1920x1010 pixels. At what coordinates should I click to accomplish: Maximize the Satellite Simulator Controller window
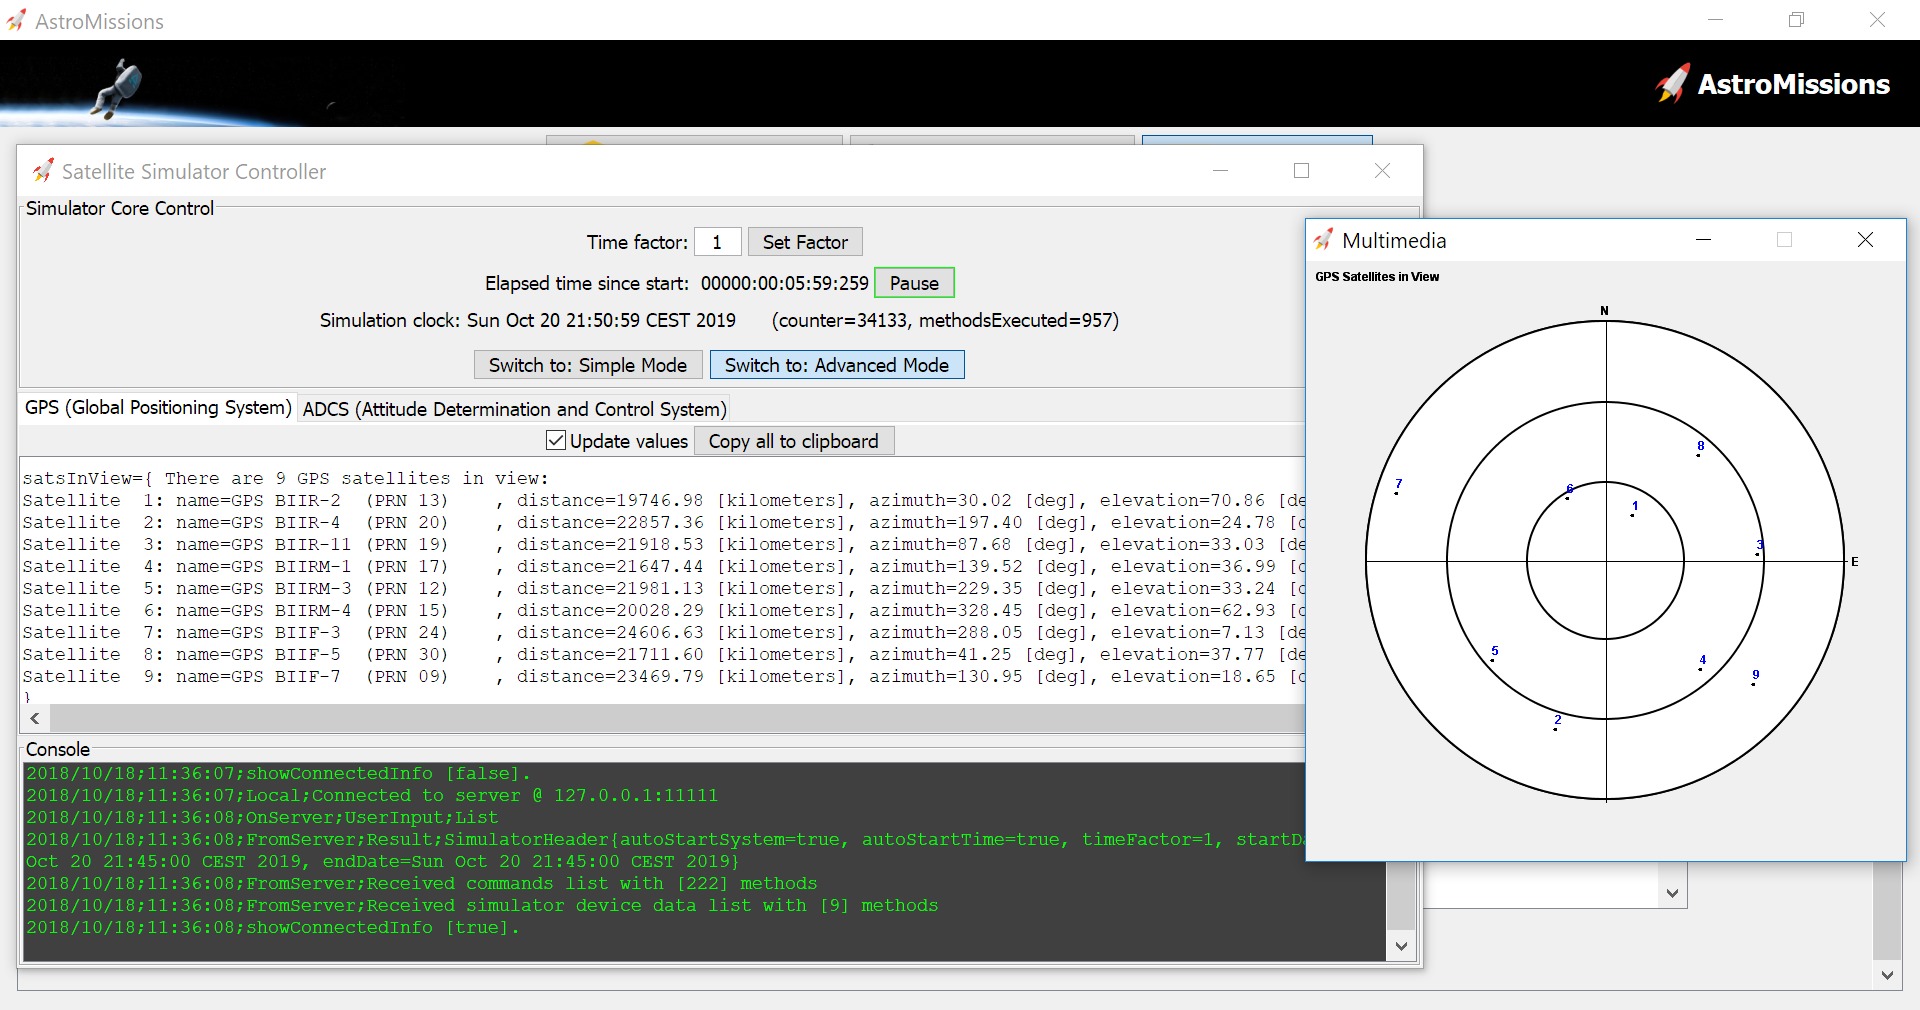(1301, 171)
